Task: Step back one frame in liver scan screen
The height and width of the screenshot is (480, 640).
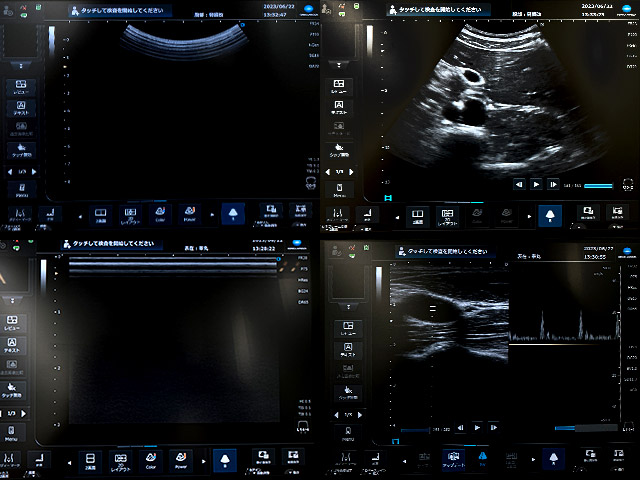Action: click(x=519, y=184)
